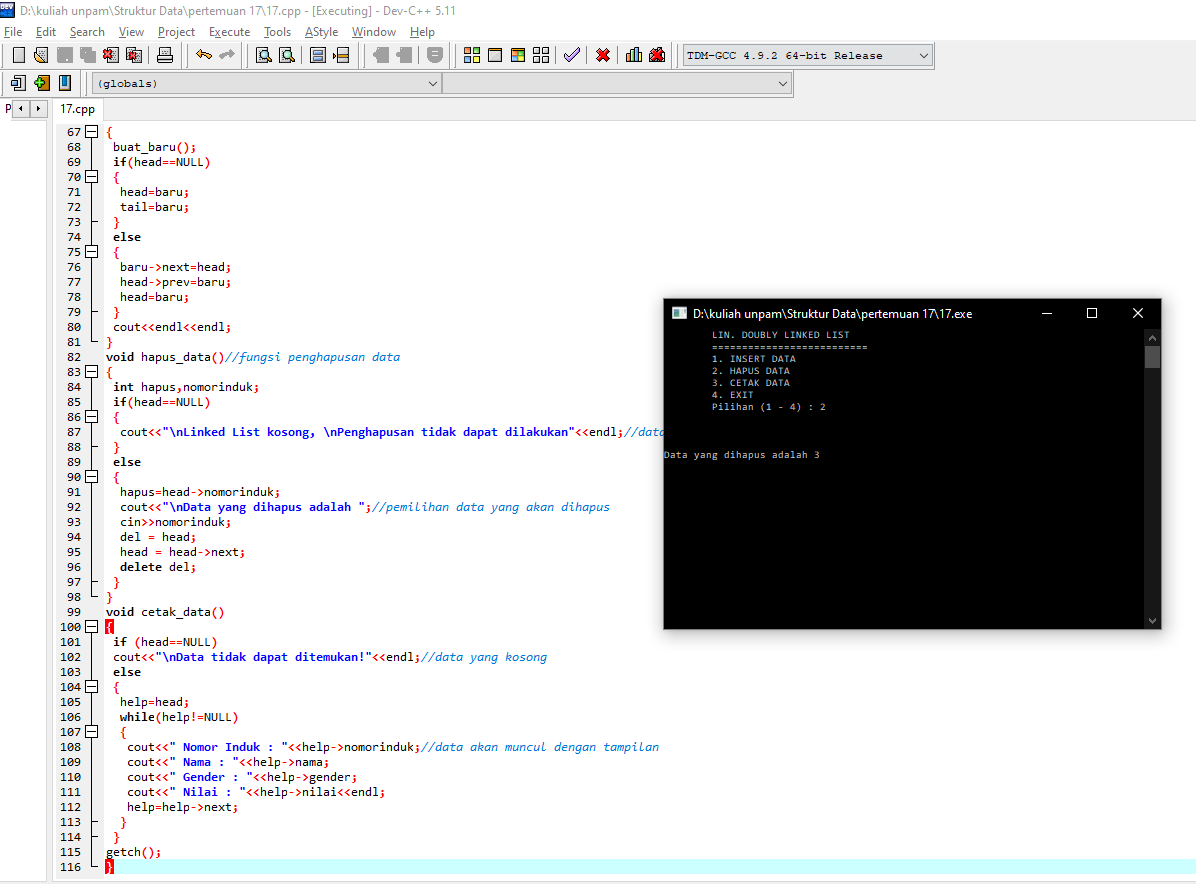
Task: Open the Execute menu
Action: 230,32
